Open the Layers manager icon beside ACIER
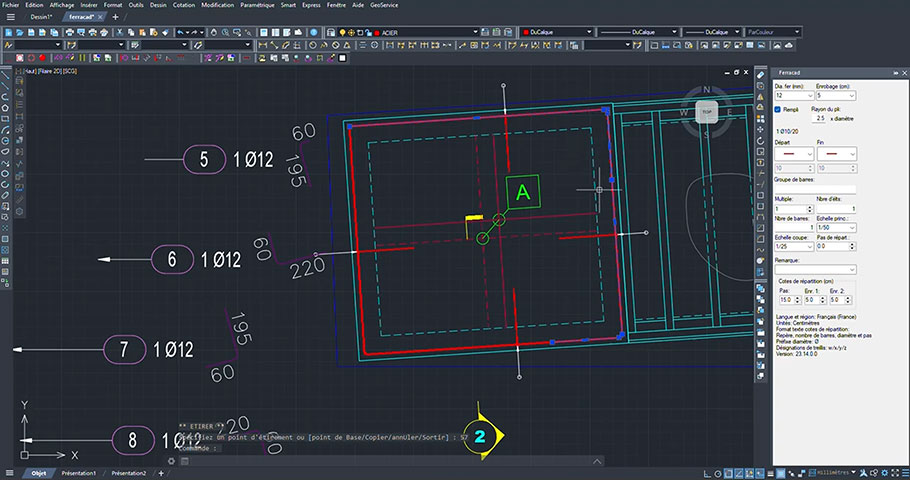Viewport: 910px width, 480px height. 331,33
